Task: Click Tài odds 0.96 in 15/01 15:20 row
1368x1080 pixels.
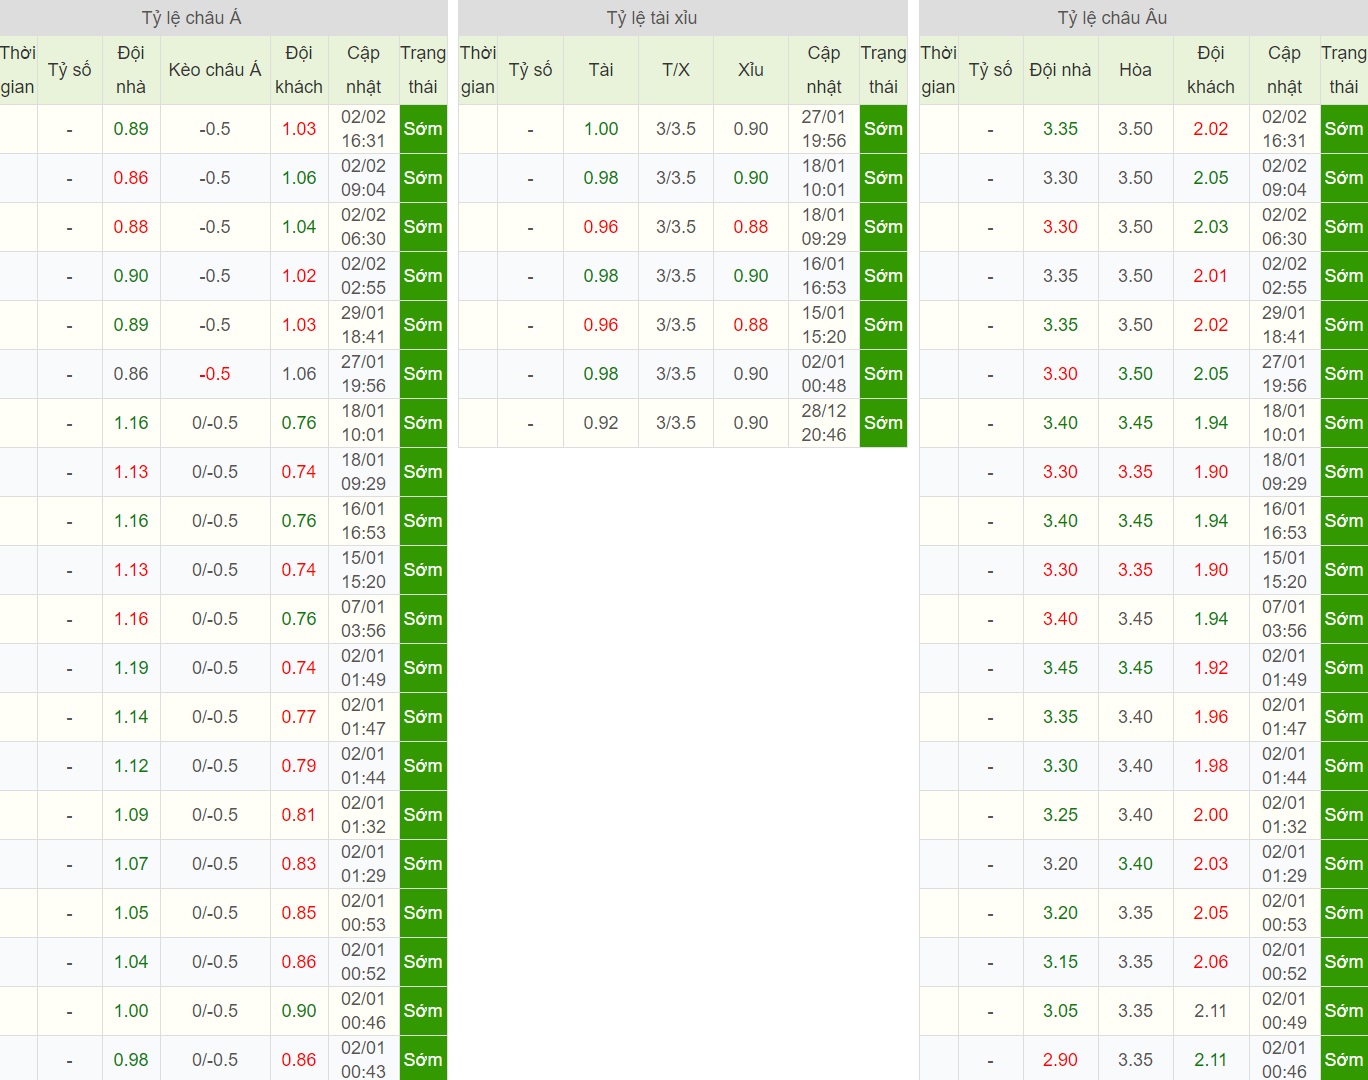Action: click(601, 325)
